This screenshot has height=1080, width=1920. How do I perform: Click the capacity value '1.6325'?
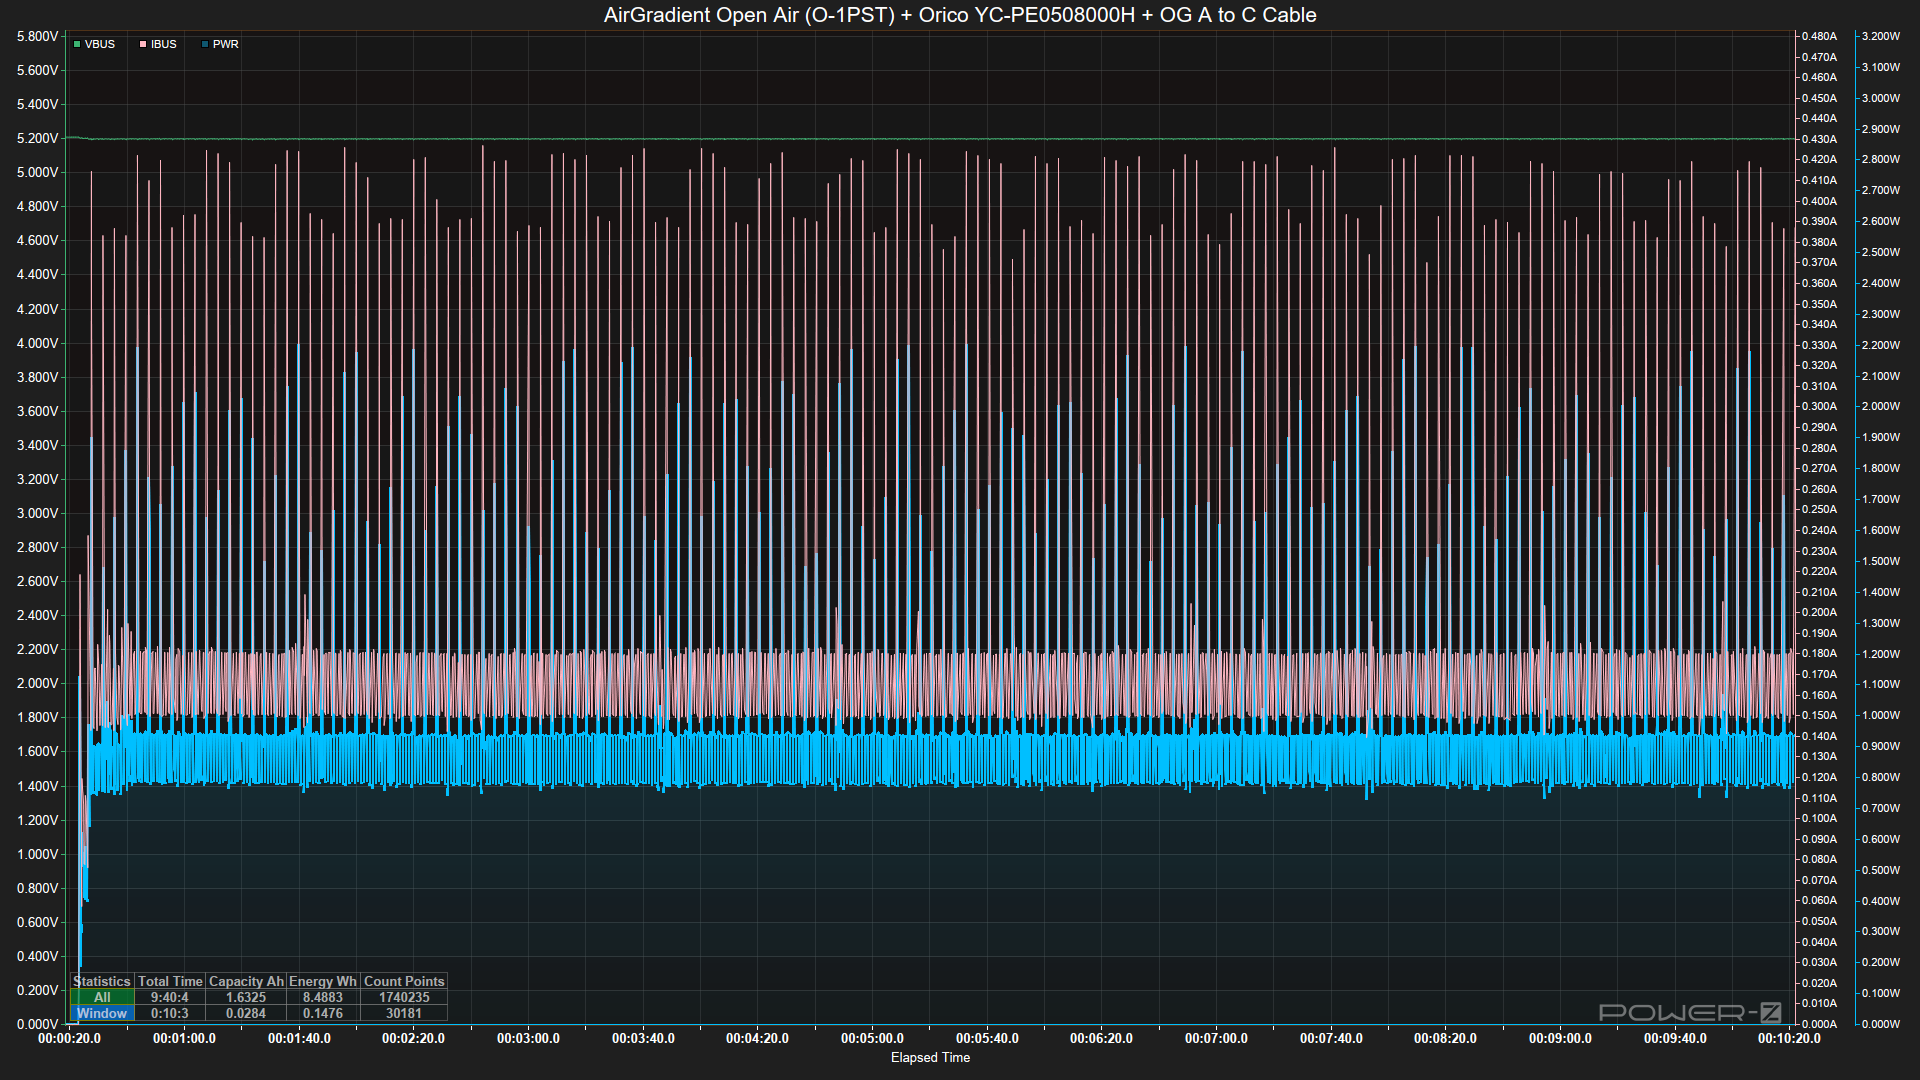(x=246, y=997)
